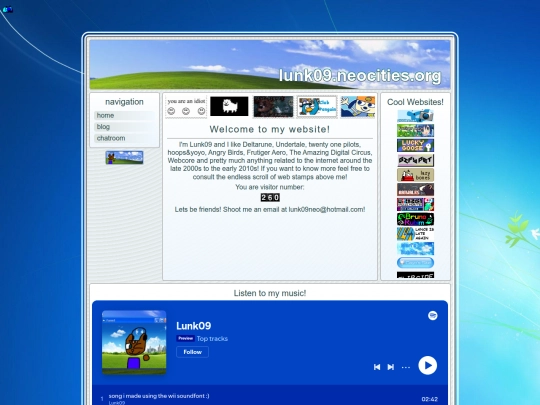Visit the blue cloudy sky website button

[415, 248]
